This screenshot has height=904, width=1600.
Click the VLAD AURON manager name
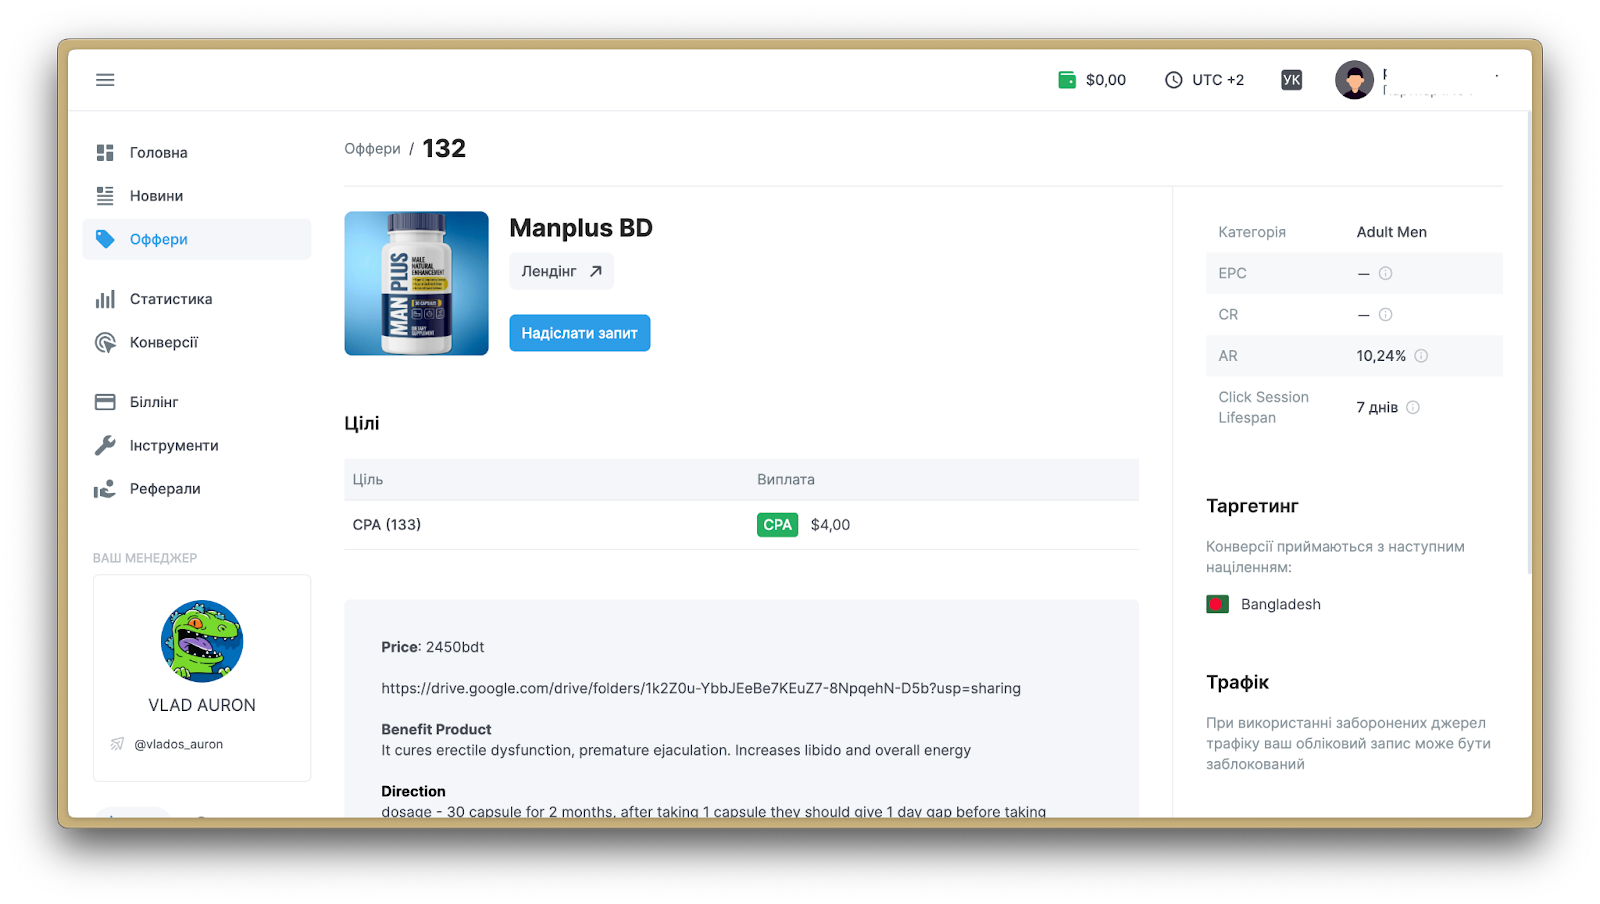pyautogui.click(x=202, y=705)
